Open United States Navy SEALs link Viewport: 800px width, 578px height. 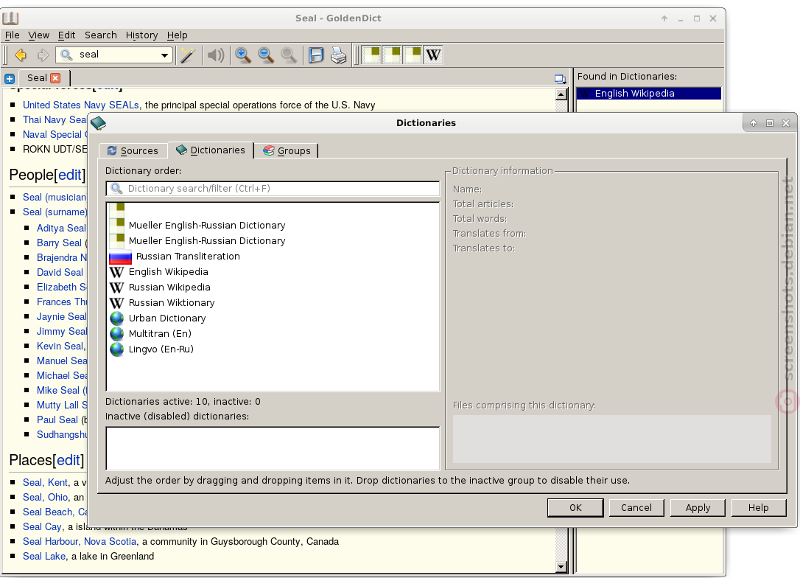[x=81, y=105]
